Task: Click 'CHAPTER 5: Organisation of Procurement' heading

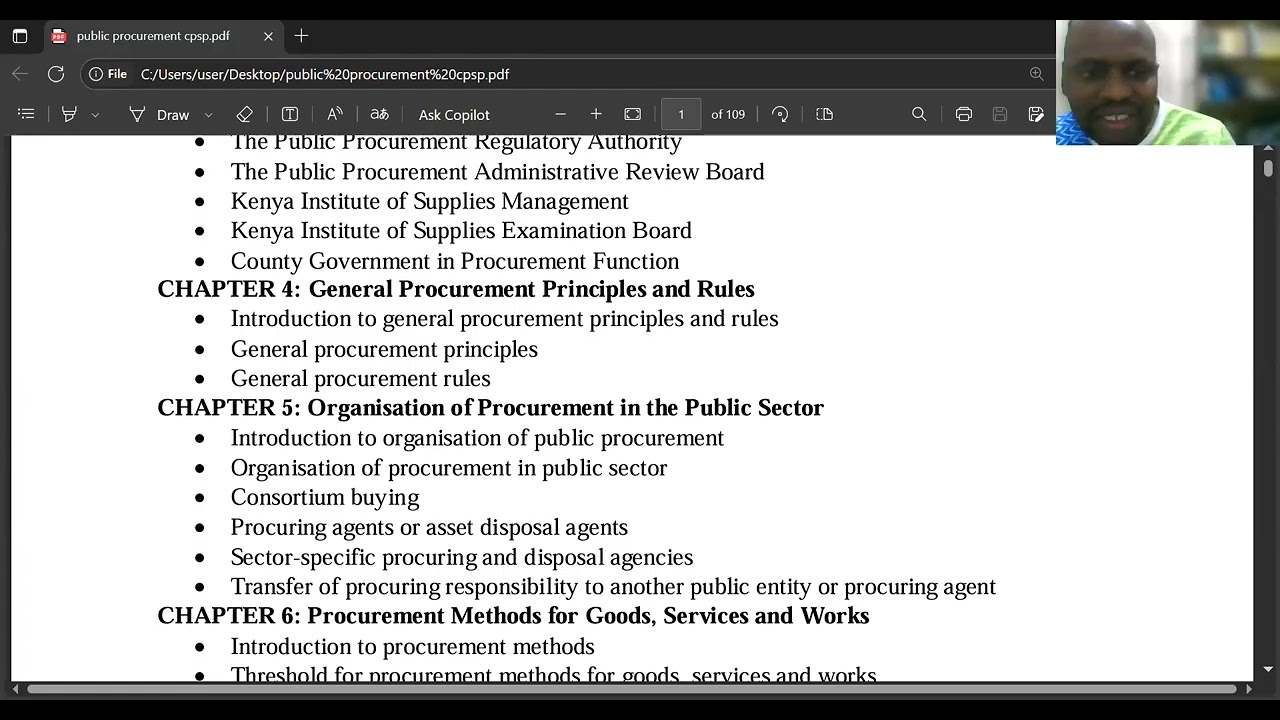Action: tap(490, 408)
